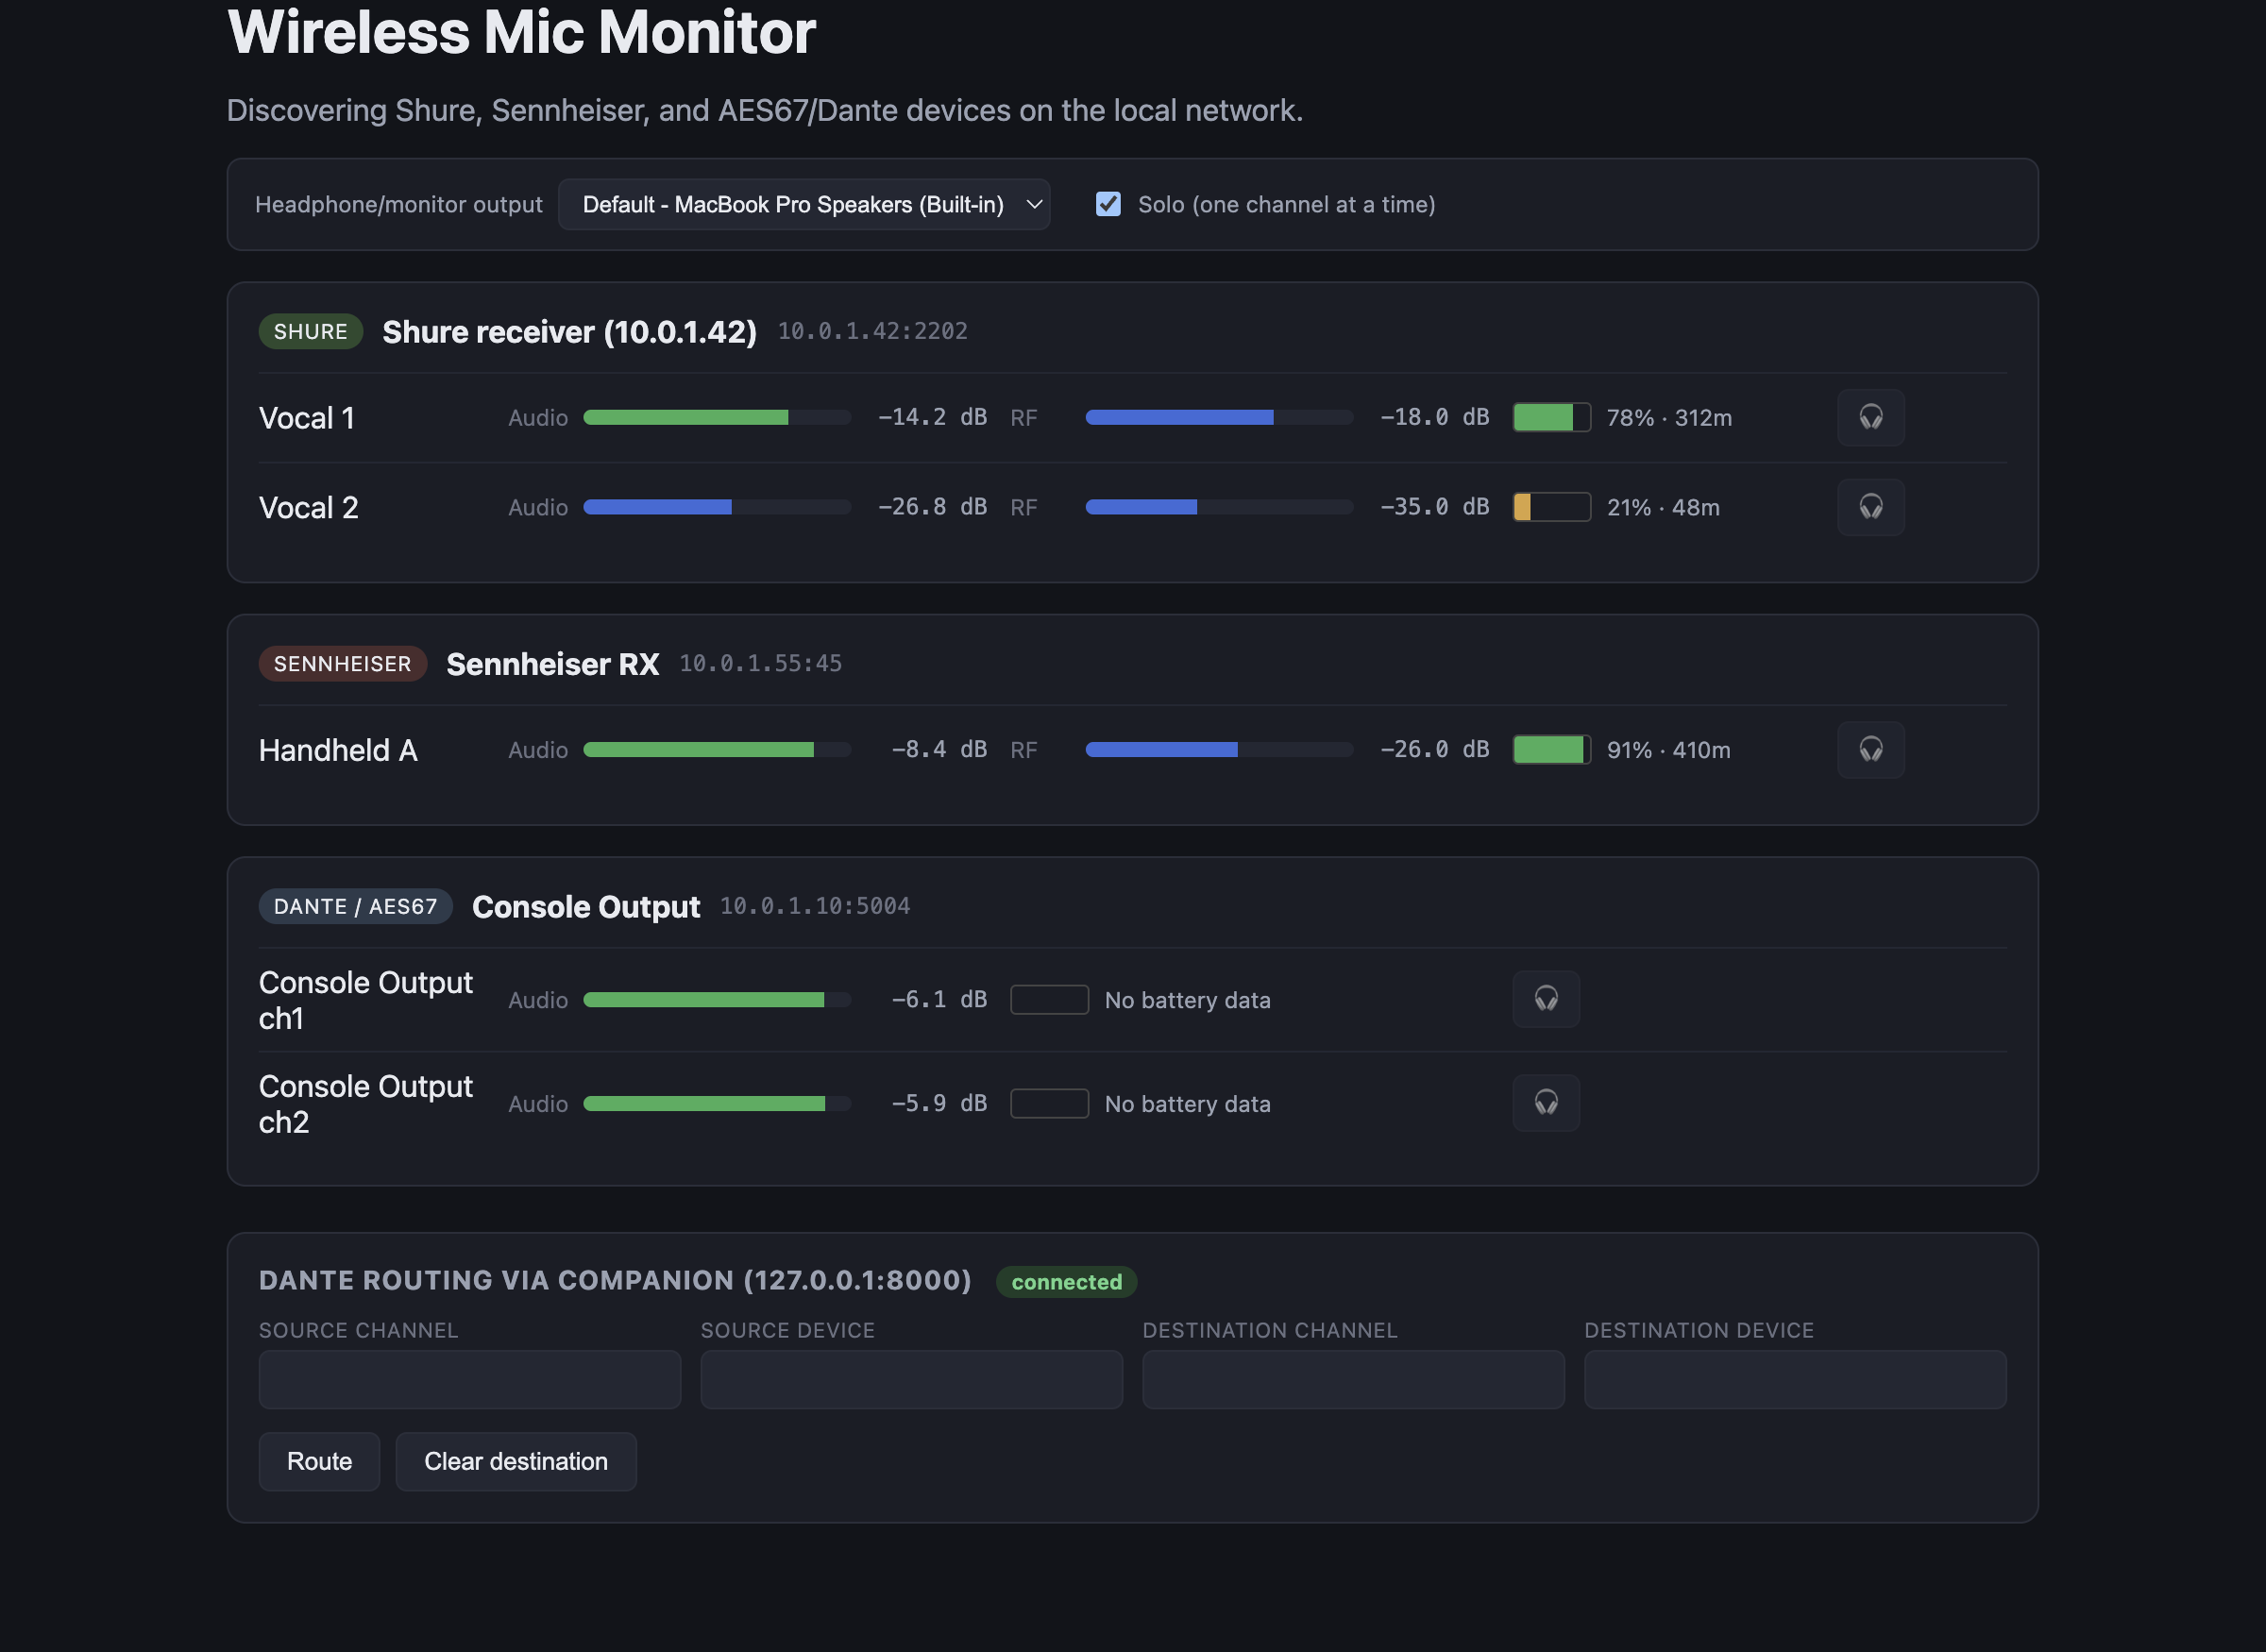Click the SHURE brand badge

[x=310, y=331]
